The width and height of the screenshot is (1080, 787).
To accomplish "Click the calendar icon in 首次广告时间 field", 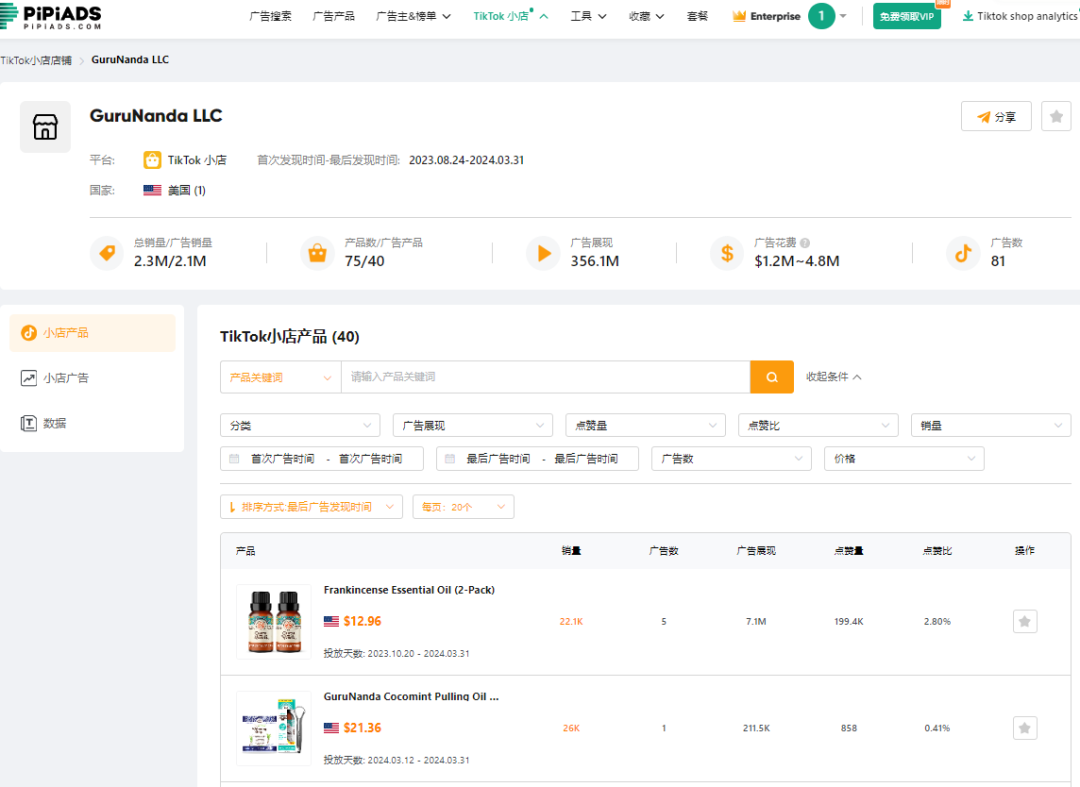I will (x=234, y=459).
